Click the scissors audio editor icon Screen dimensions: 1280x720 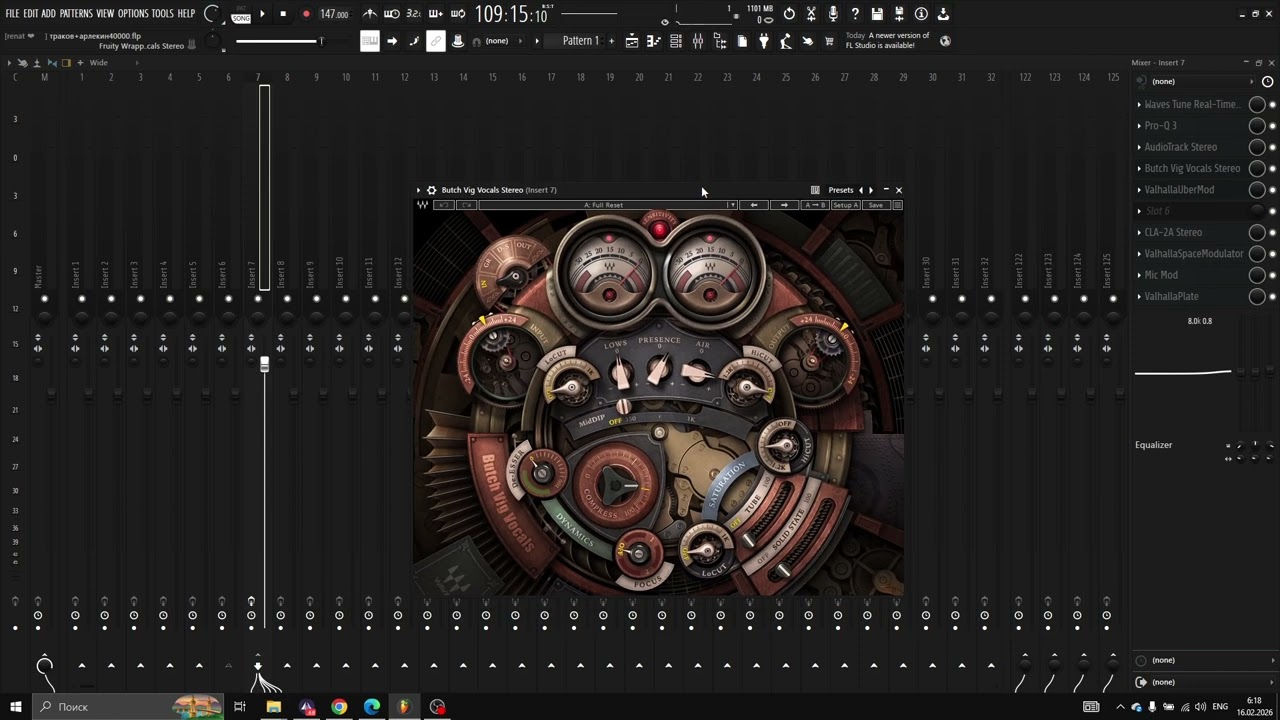(811, 14)
